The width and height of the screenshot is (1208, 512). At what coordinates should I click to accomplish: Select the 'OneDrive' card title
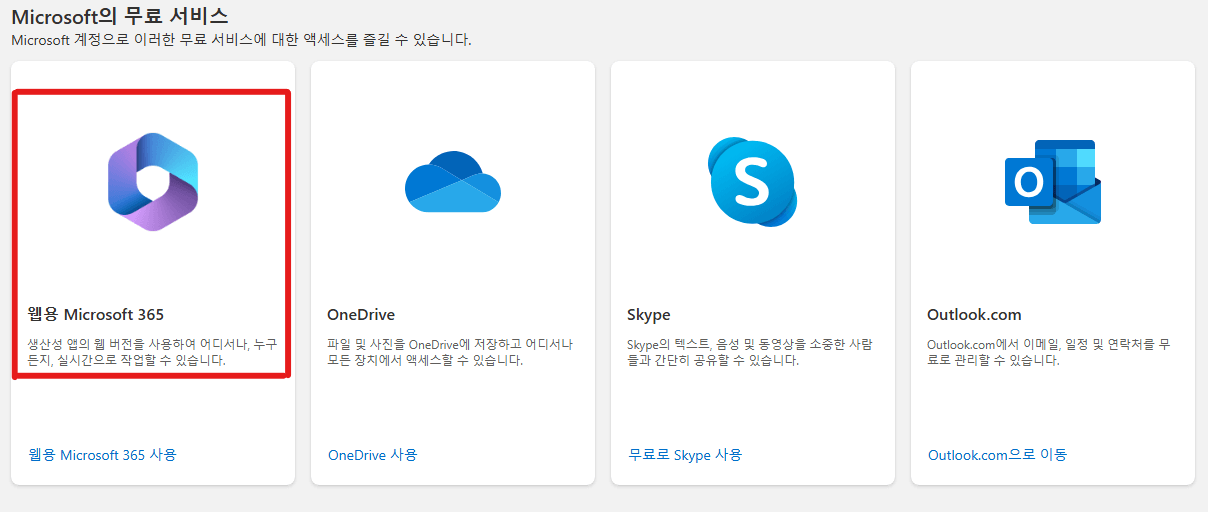(361, 315)
